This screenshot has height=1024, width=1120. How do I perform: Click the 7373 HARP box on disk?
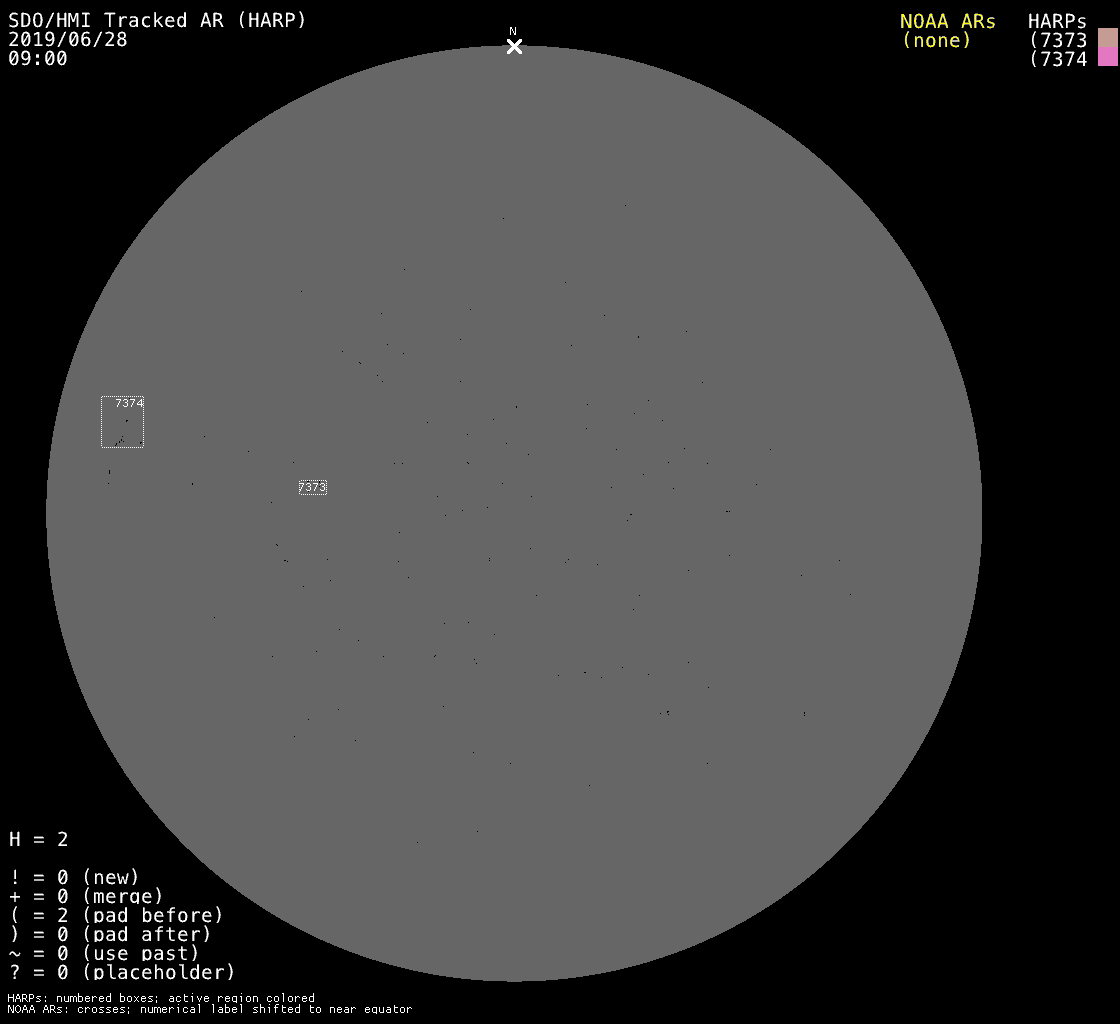click(x=312, y=487)
